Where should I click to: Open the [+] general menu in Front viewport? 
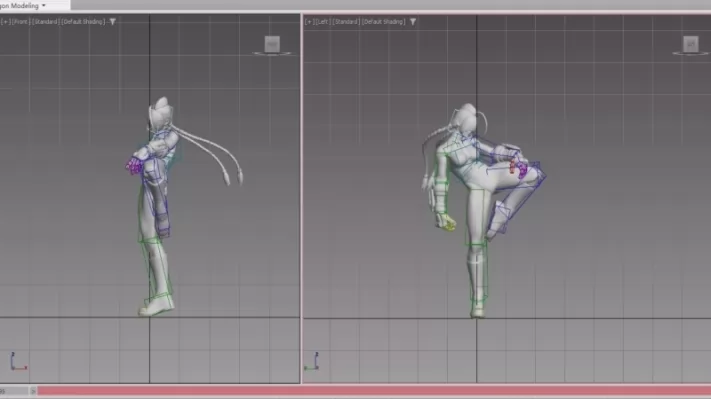[6, 21]
